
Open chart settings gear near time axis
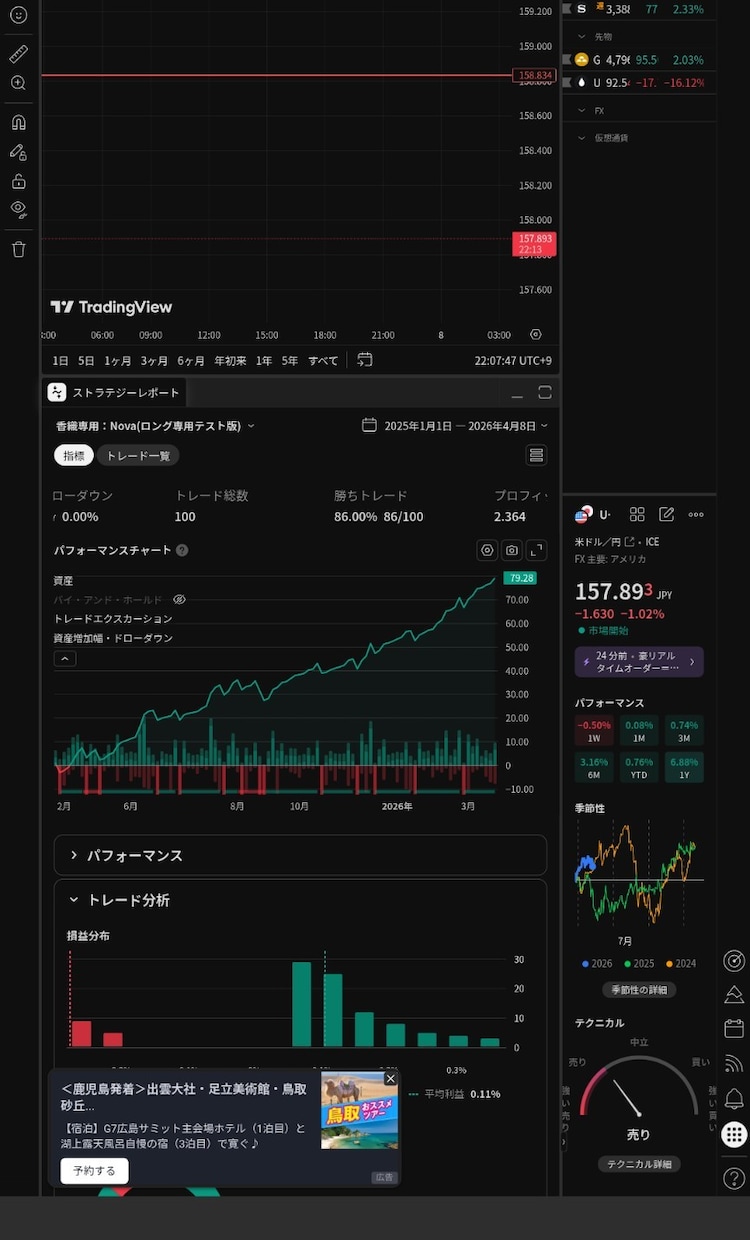pos(536,335)
